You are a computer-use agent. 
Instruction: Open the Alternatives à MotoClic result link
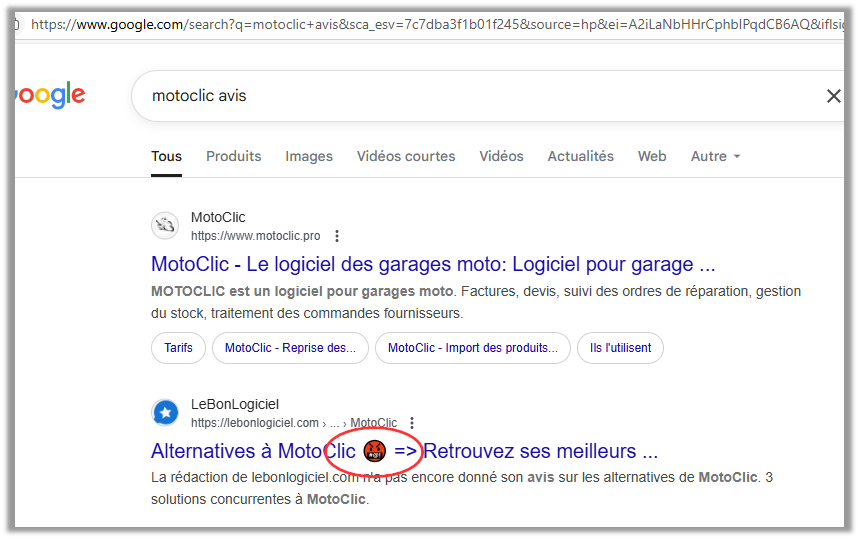click(x=404, y=451)
